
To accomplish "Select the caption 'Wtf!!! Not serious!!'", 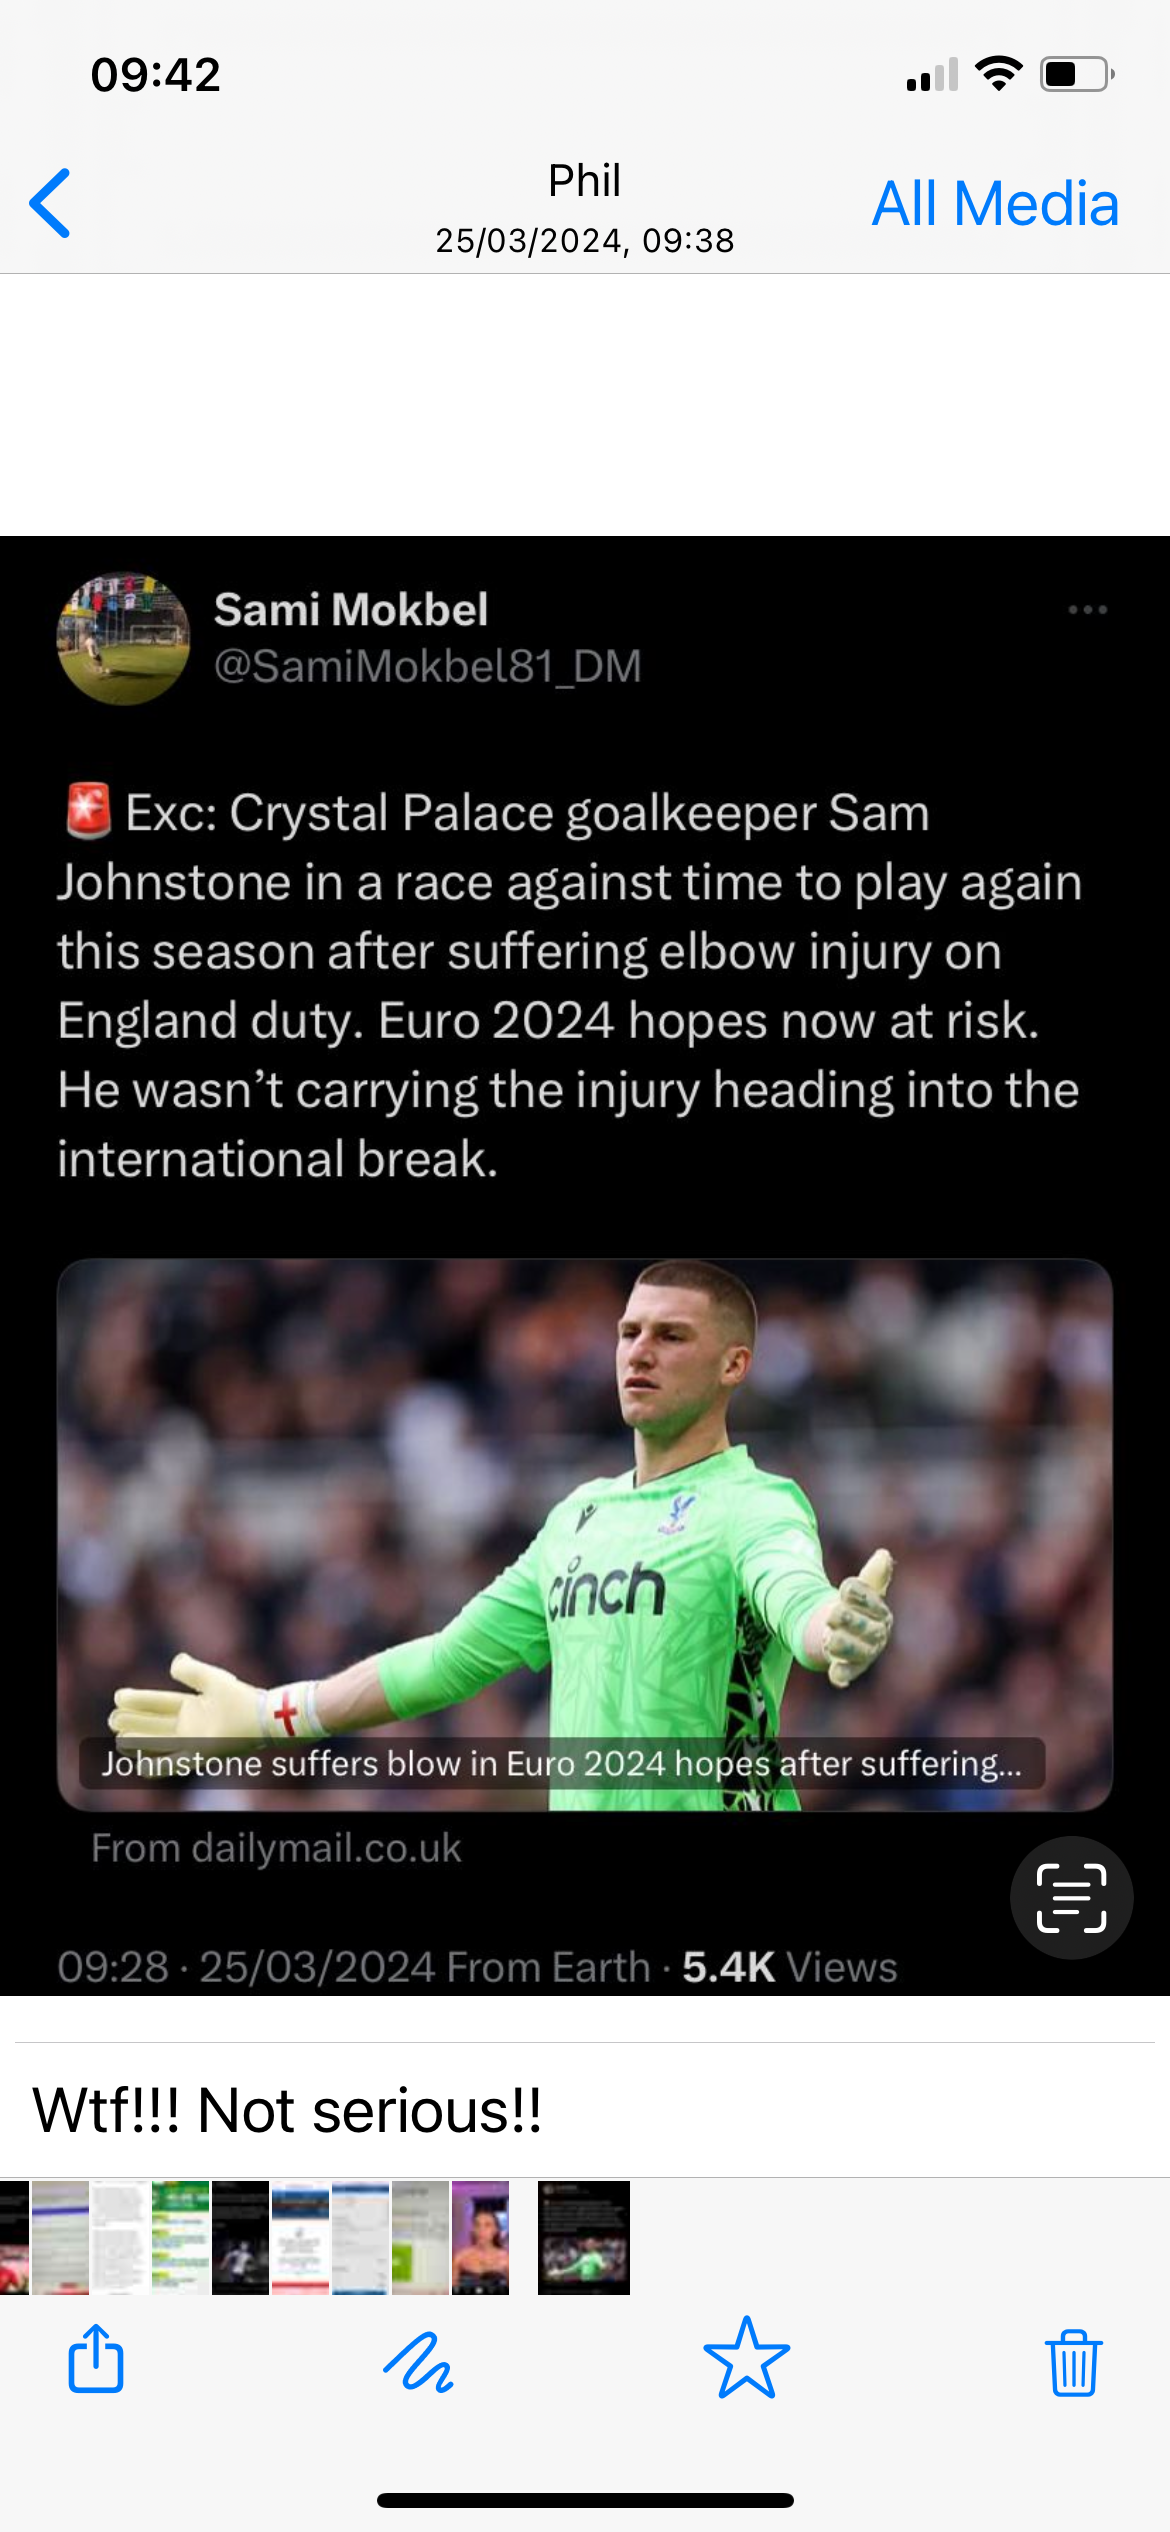I will click(287, 2110).
